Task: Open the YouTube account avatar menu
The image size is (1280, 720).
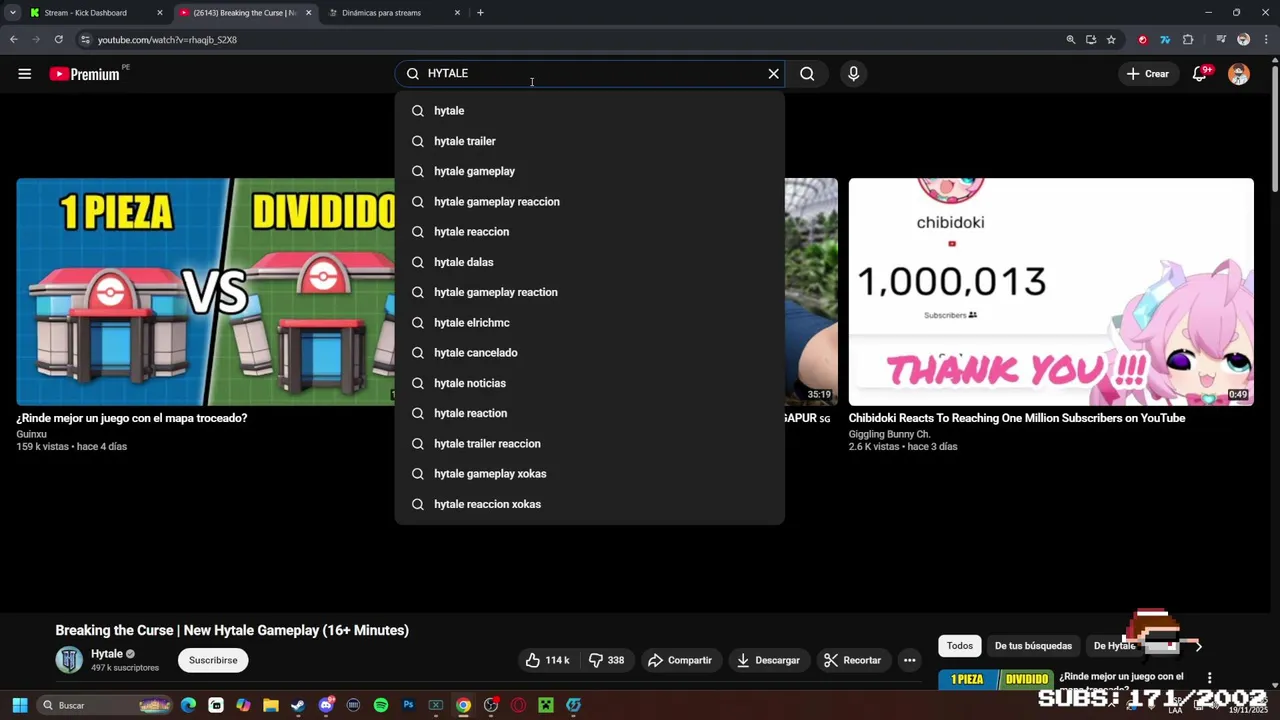Action: [1239, 74]
